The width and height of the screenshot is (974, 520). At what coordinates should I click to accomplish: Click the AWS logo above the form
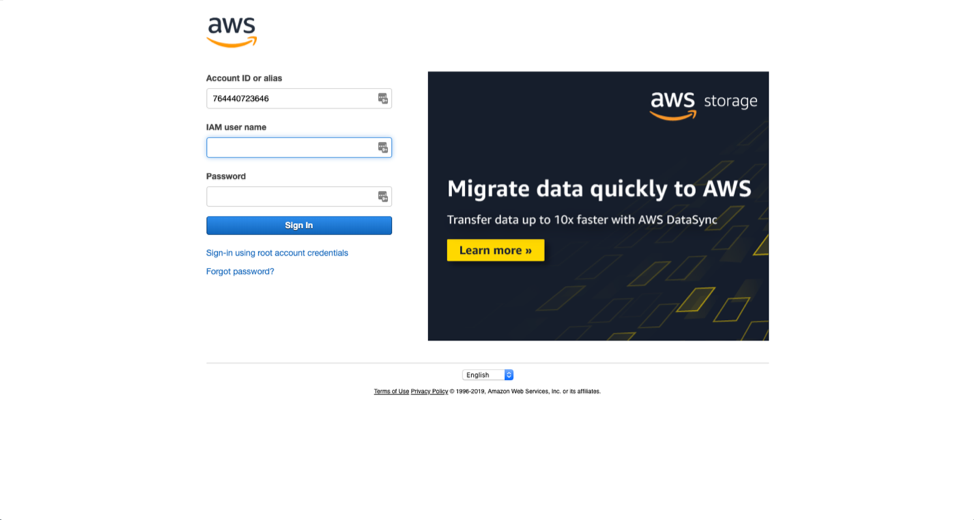(232, 32)
